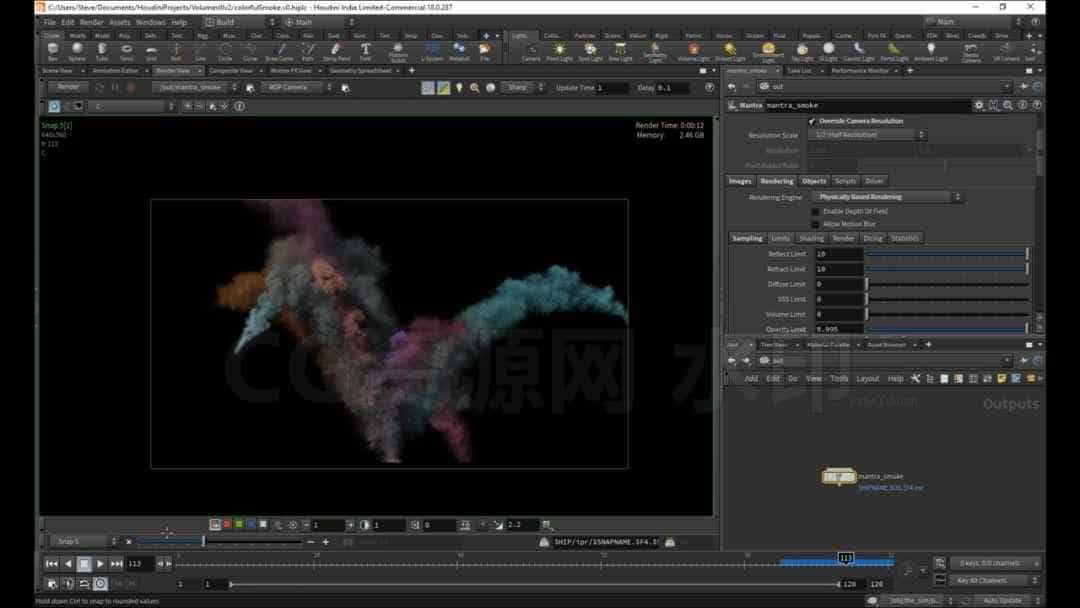Open the ROP Camera dropdown
The height and width of the screenshot is (608, 1080).
[x=296, y=87]
